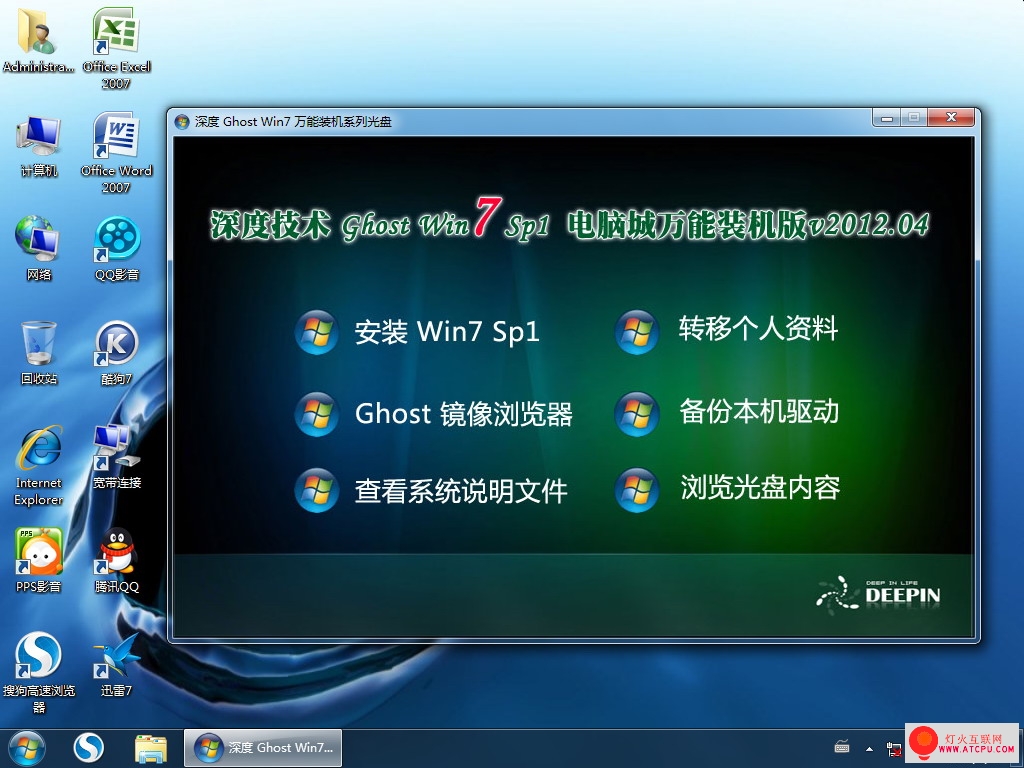Open the 浏览光盘内容 option
Image resolution: width=1024 pixels, height=768 pixels.
[728, 489]
